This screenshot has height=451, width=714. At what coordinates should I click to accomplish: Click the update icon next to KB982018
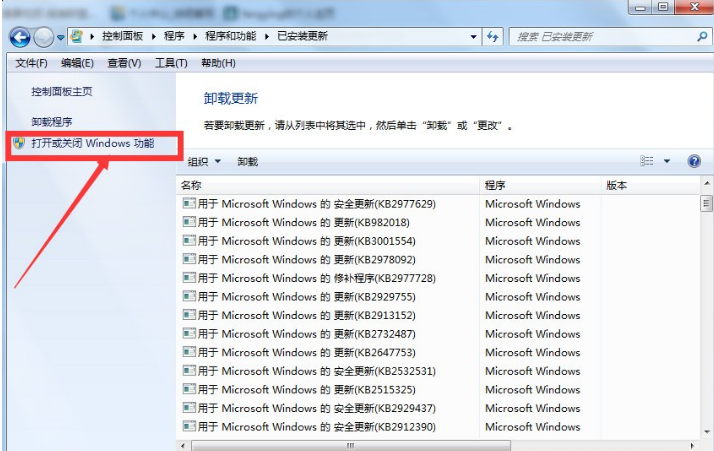click(189, 222)
